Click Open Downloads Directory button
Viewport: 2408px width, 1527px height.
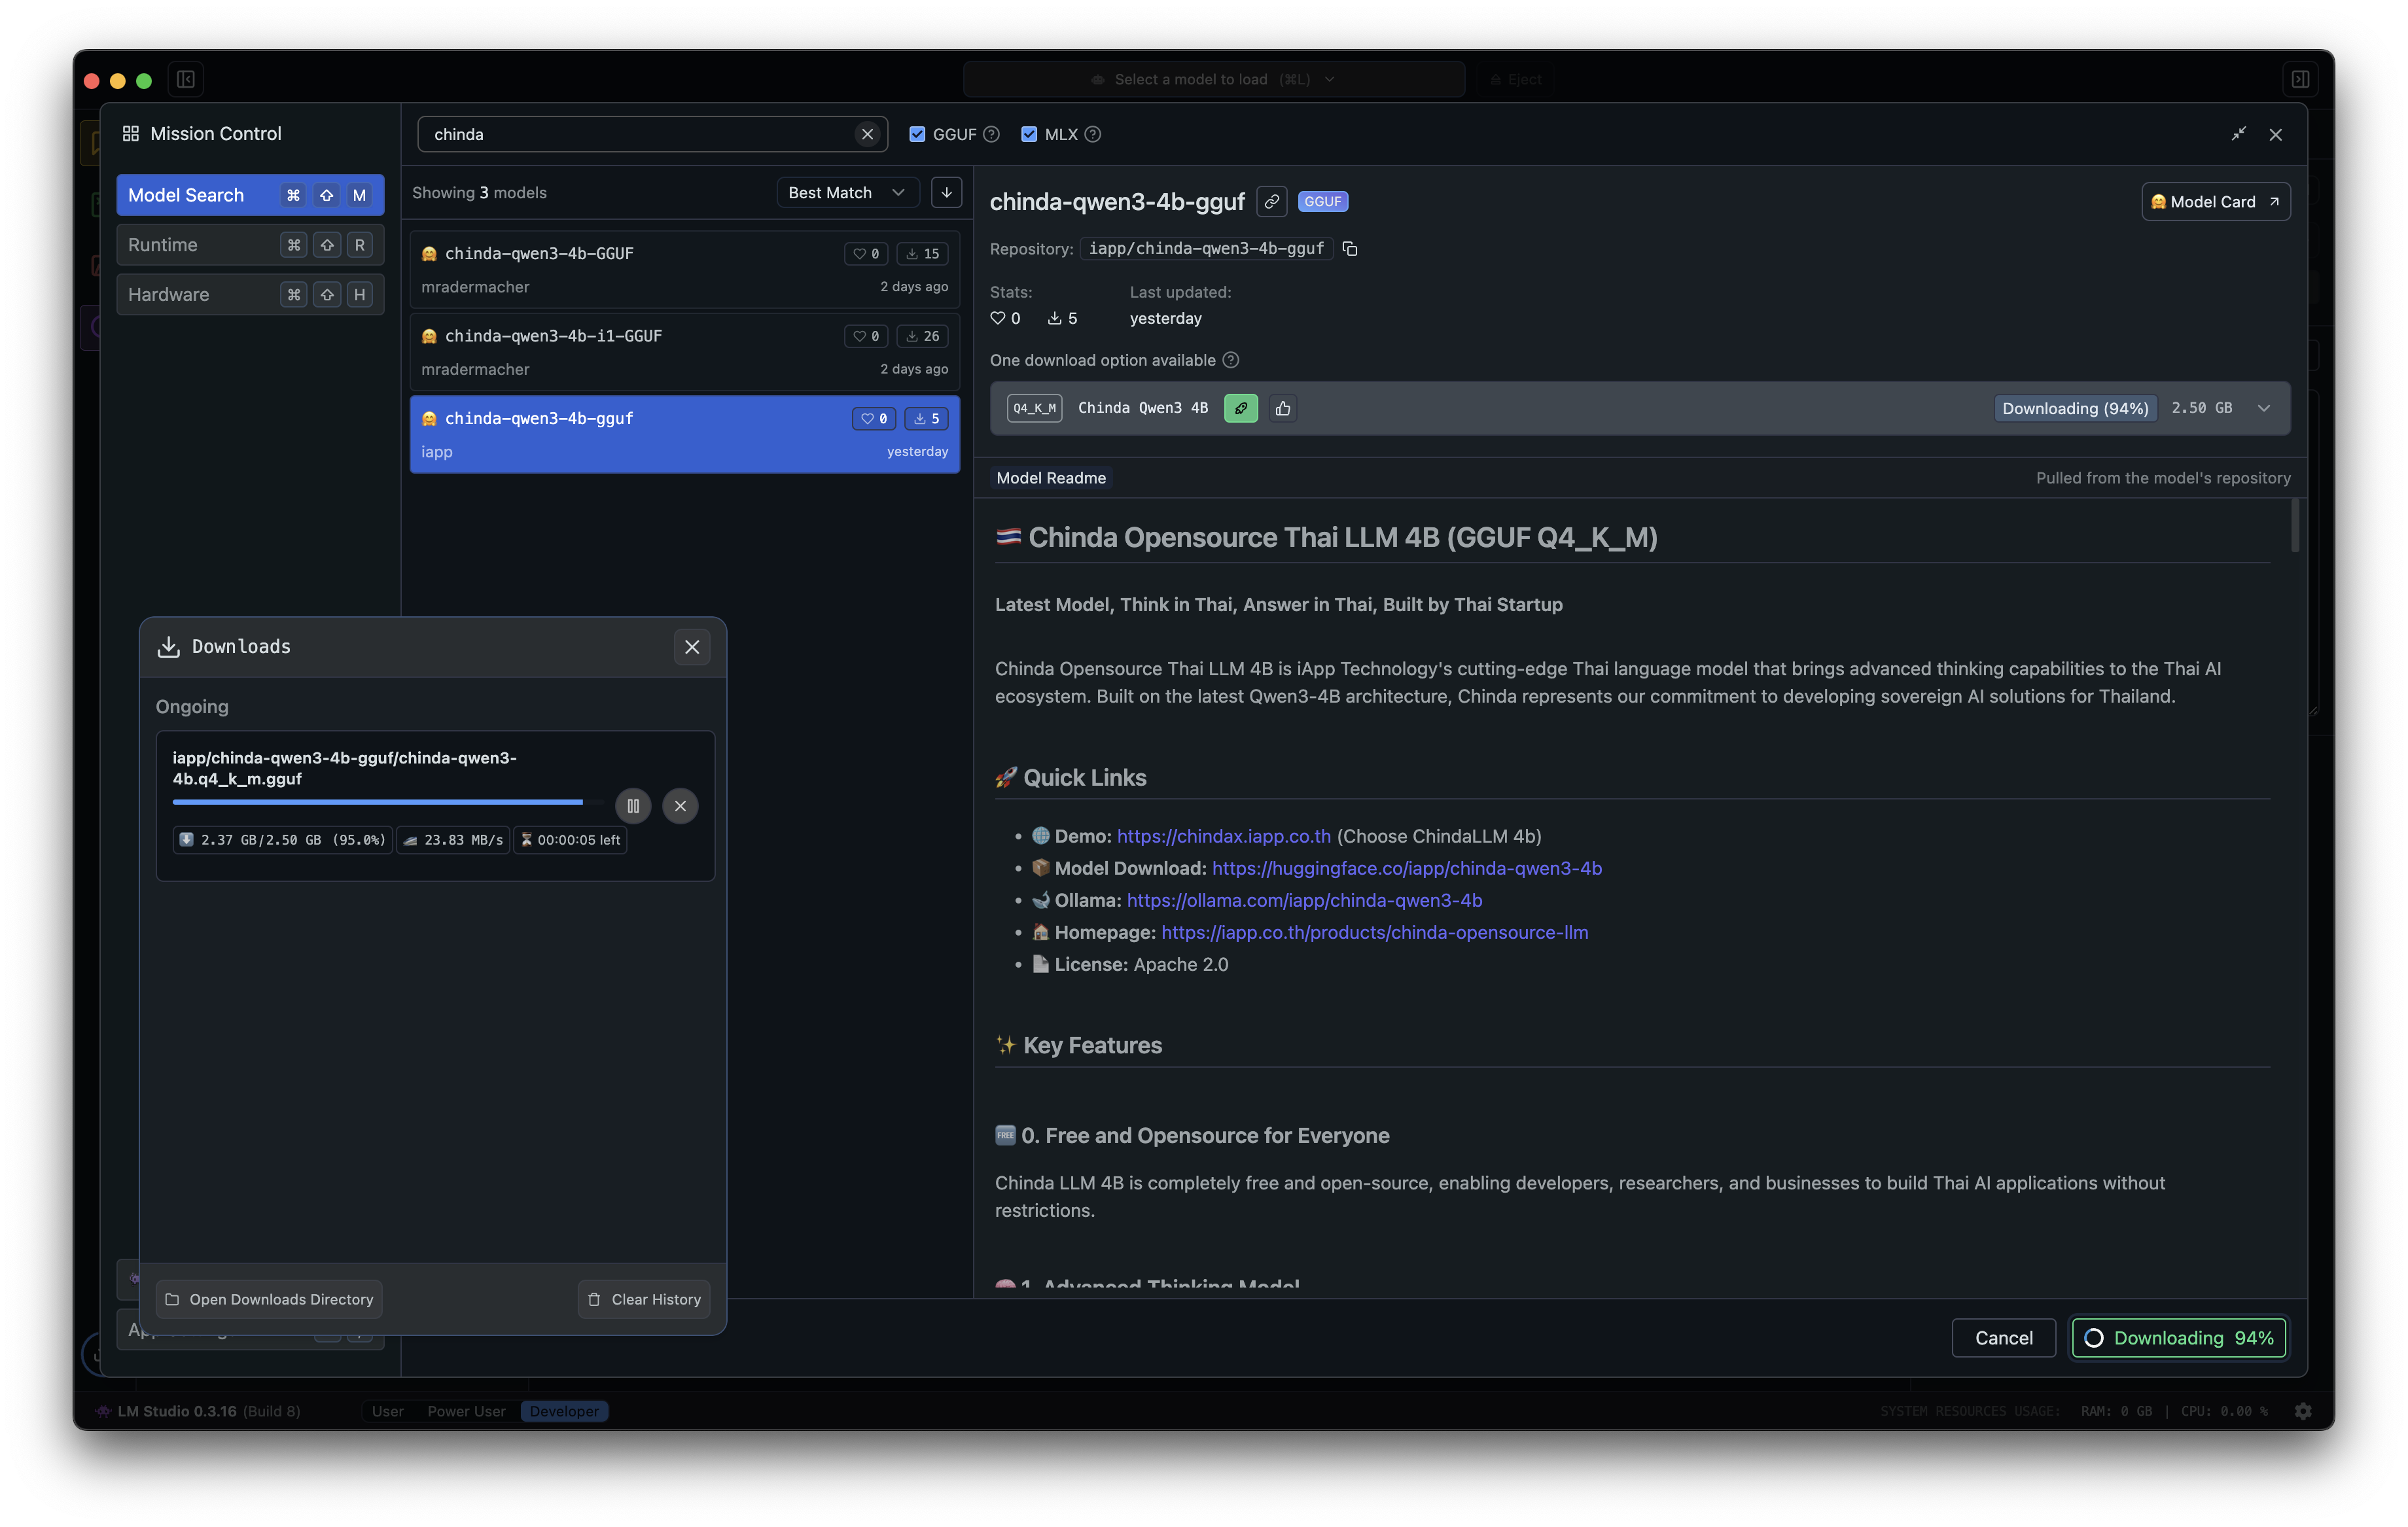tap(269, 1299)
